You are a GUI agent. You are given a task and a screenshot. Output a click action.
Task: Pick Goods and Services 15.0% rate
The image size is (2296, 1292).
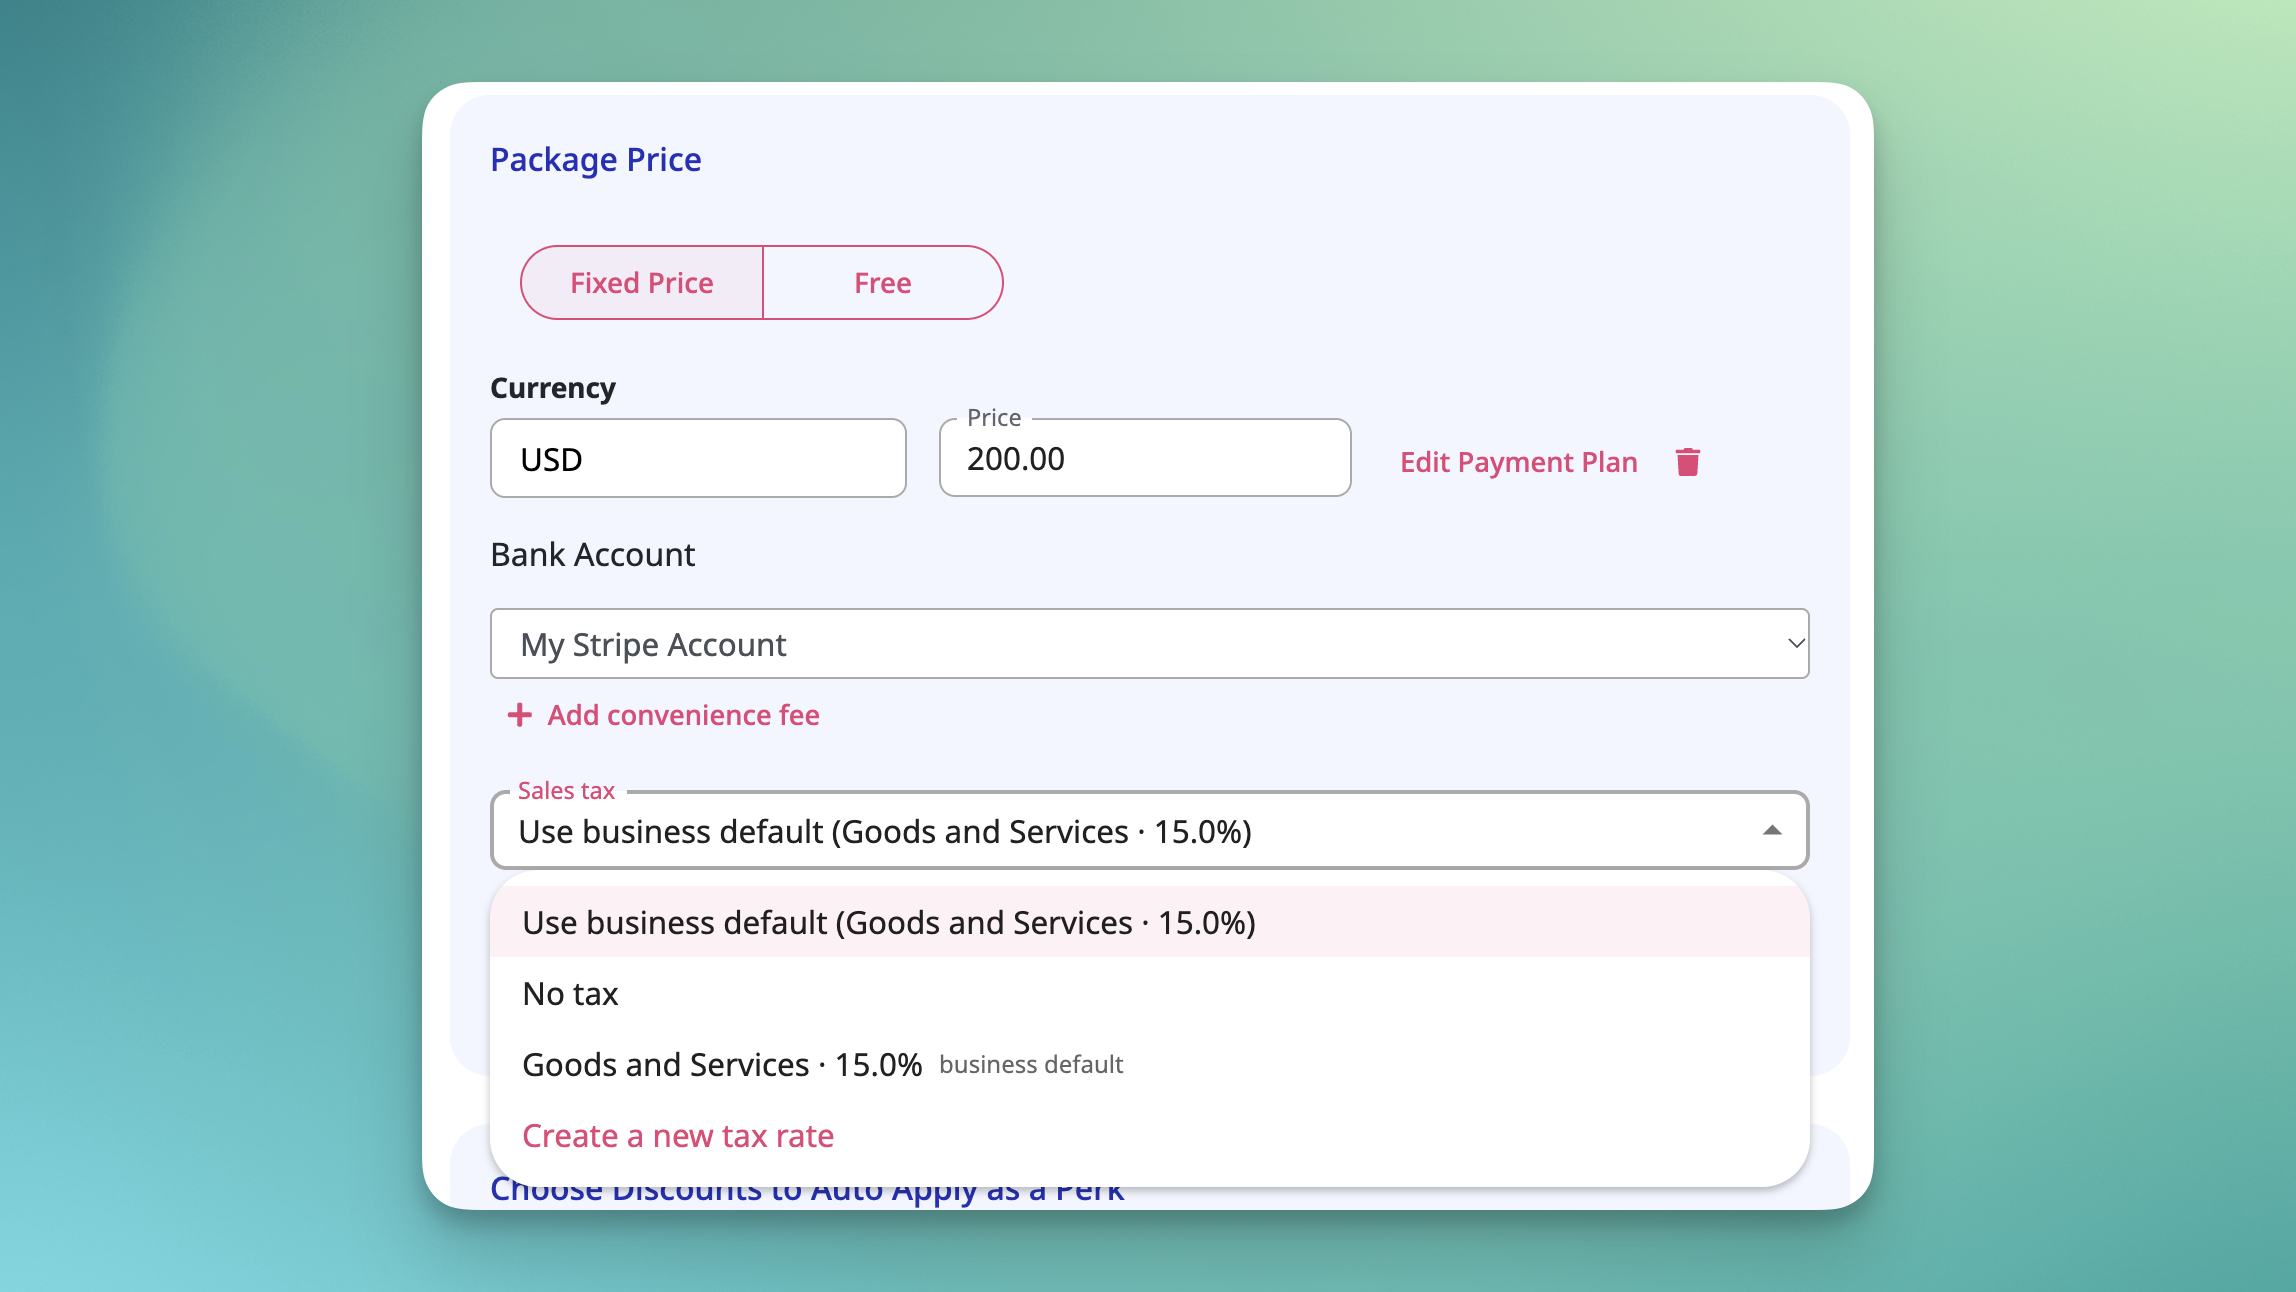pyautogui.click(x=1150, y=1064)
